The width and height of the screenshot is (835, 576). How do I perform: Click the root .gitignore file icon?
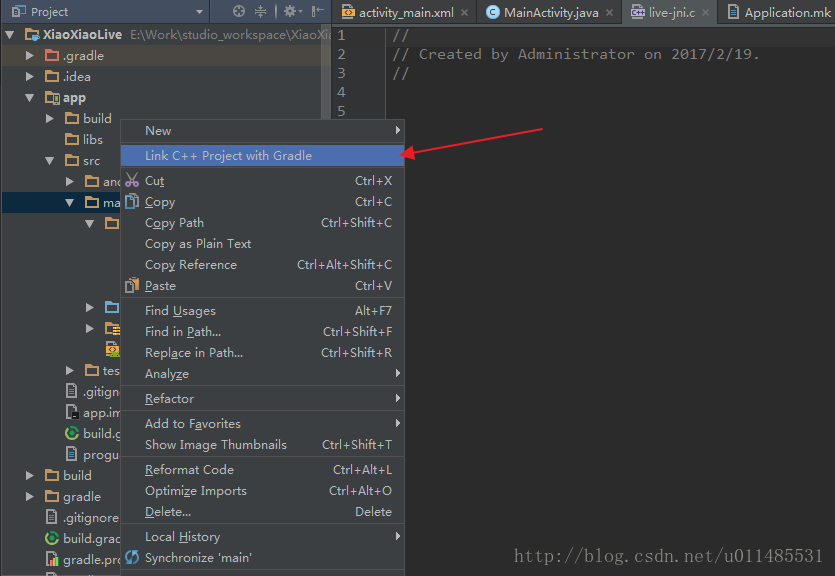tap(52, 517)
